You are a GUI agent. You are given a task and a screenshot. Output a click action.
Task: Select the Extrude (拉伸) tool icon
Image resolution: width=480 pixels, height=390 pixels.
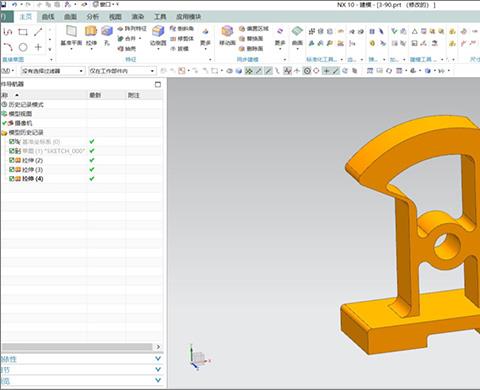coord(91,31)
